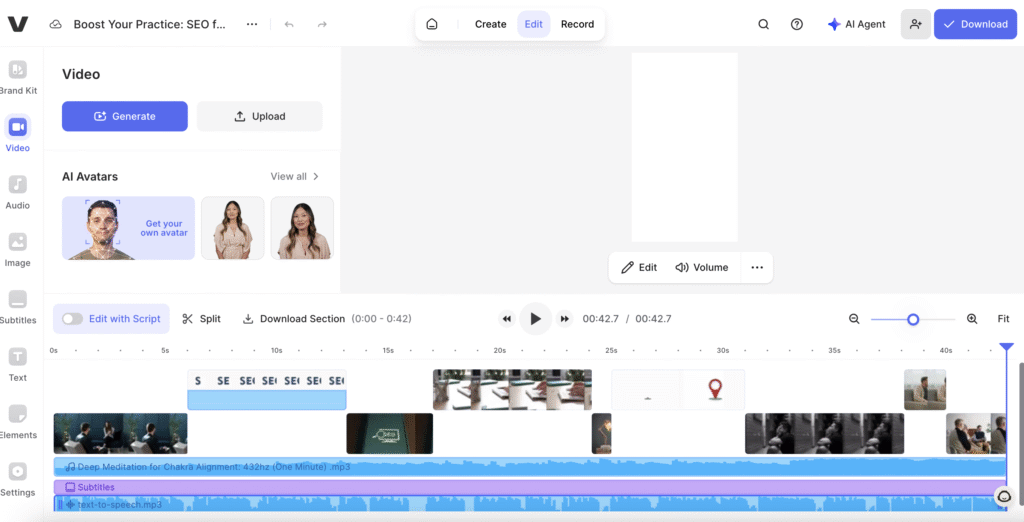Open the preview more options ellipsis
This screenshot has width=1024, height=522.
tap(757, 267)
